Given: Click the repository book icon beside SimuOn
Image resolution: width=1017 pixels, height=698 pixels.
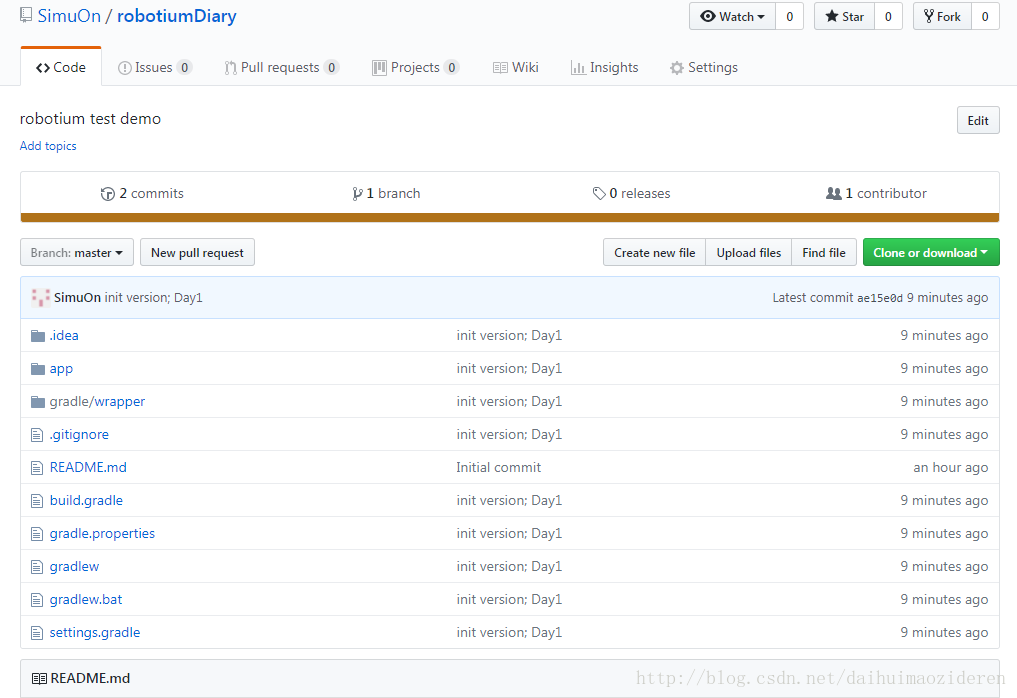Looking at the screenshot, I should (x=26, y=15).
